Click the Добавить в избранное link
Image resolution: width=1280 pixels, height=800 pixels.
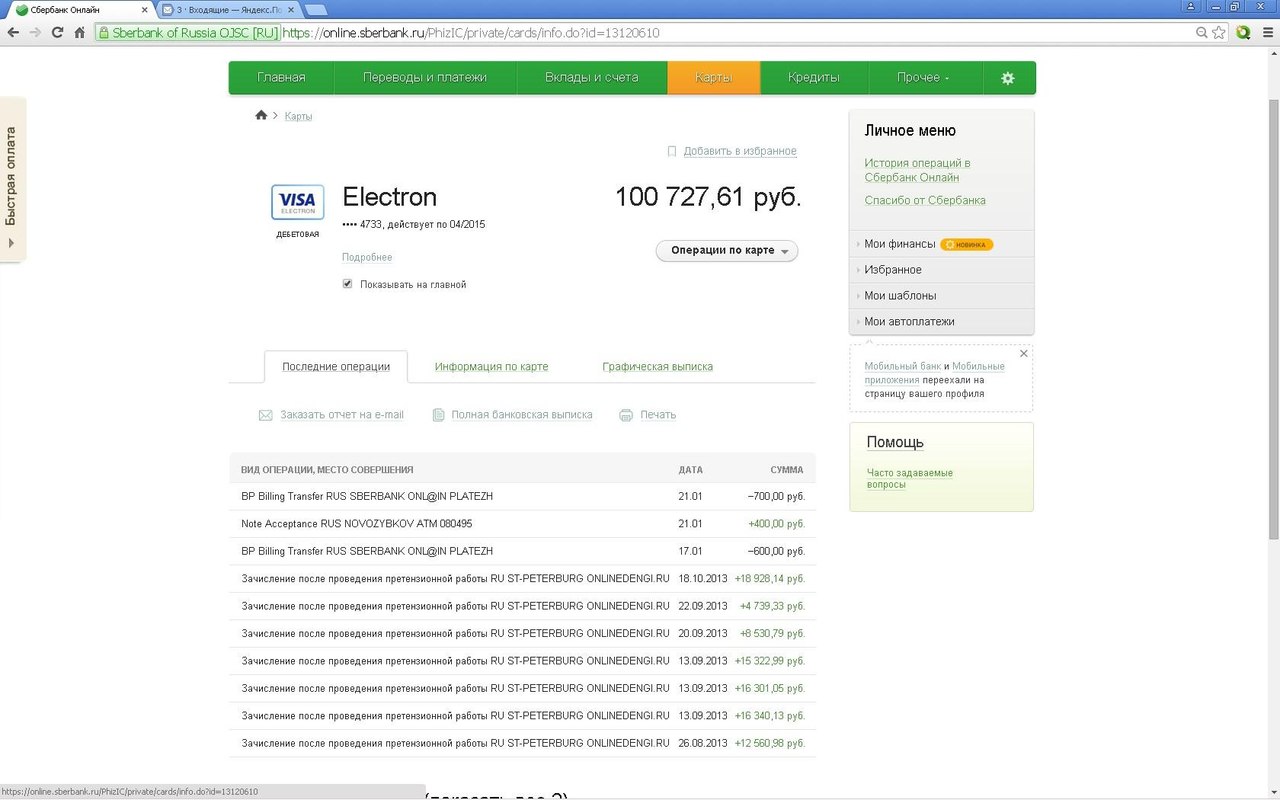tap(739, 151)
